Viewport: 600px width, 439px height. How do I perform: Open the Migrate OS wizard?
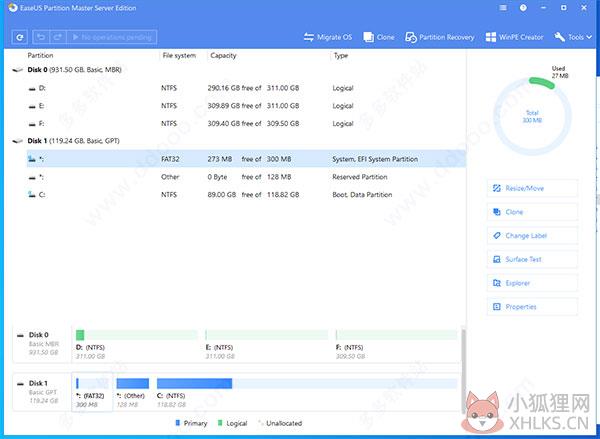pos(328,37)
